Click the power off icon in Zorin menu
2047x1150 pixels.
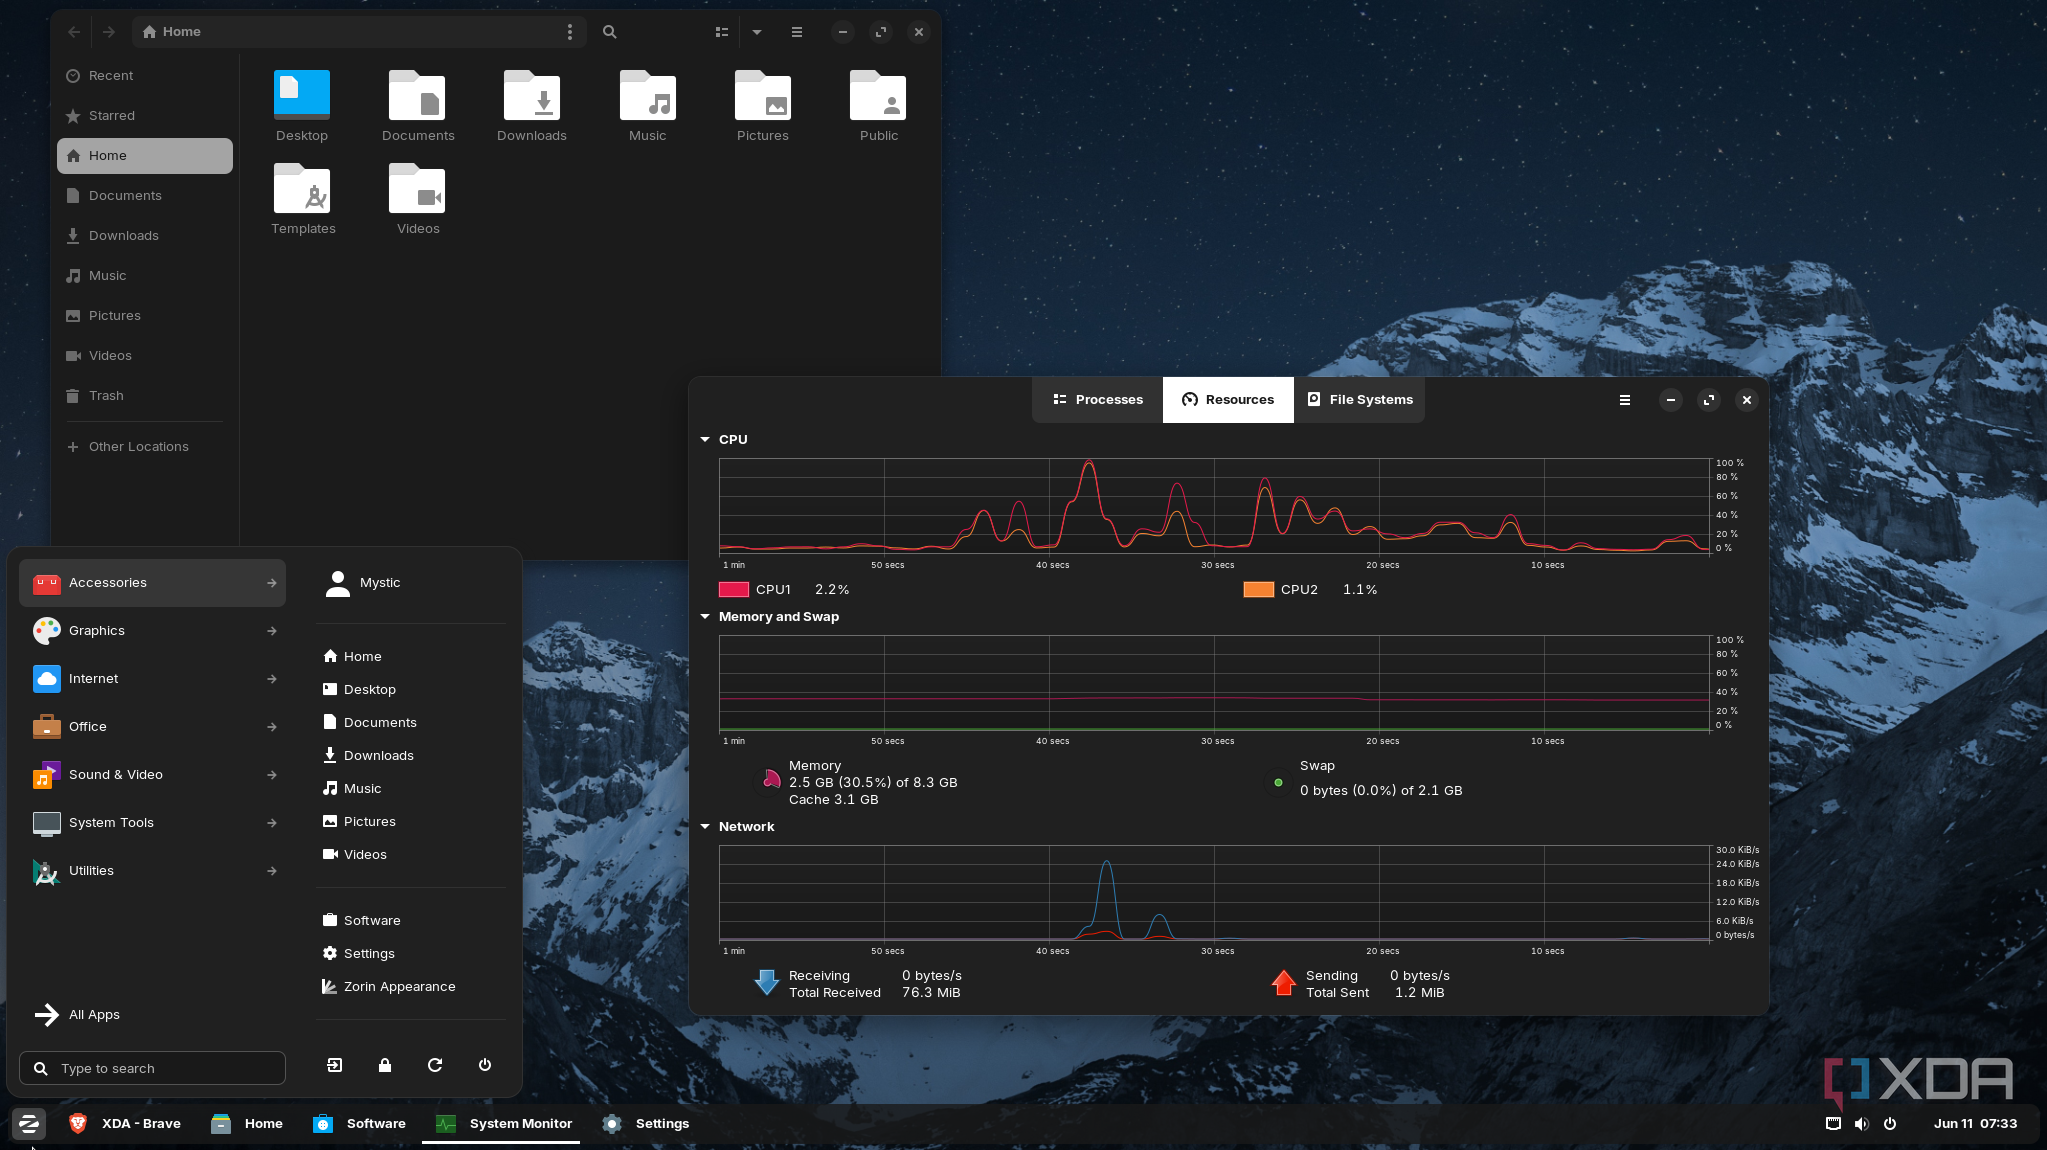[485, 1065]
